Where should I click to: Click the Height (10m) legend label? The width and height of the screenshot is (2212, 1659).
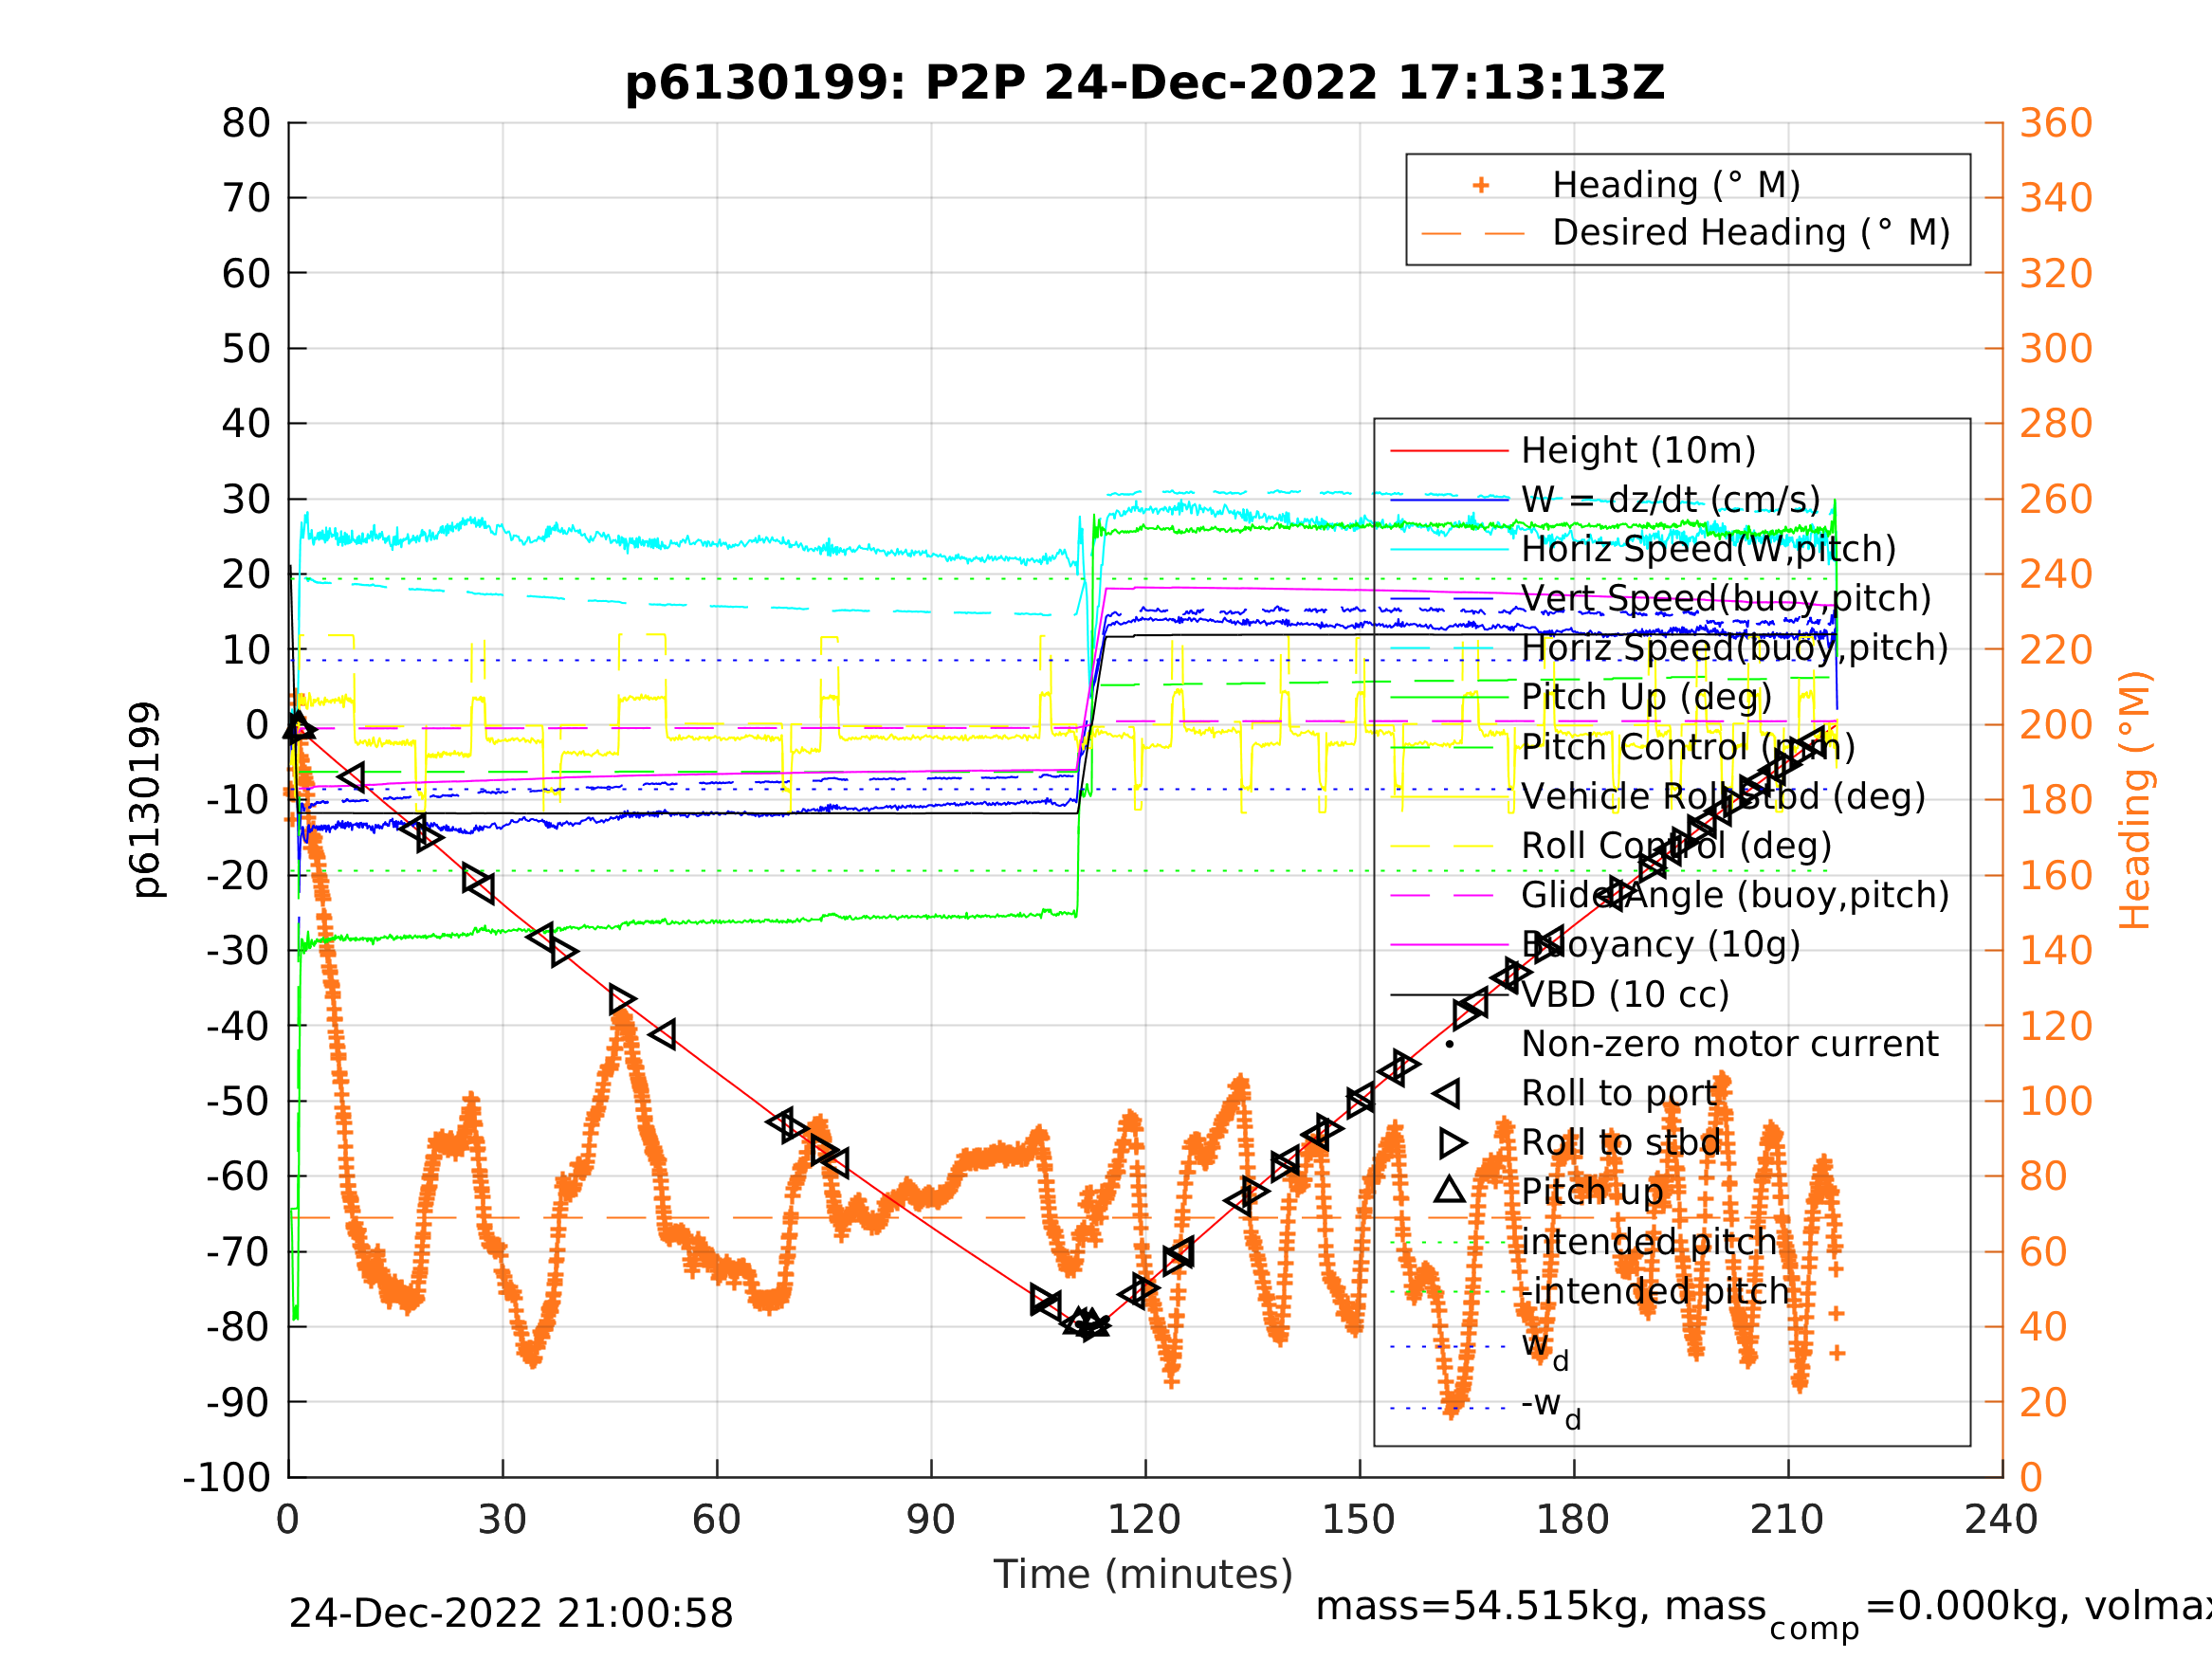click(x=1638, y=451)
